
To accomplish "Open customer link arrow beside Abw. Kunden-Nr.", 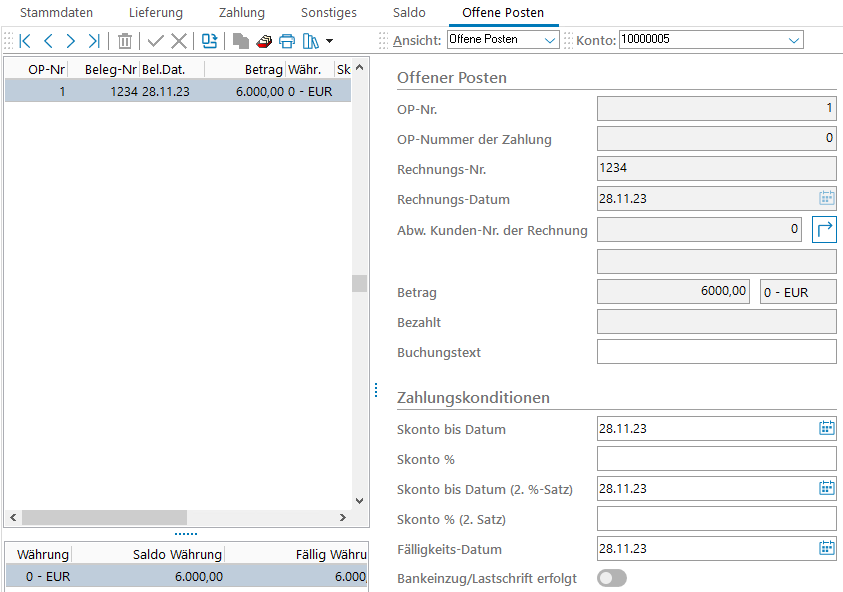I will coord(824,229).
